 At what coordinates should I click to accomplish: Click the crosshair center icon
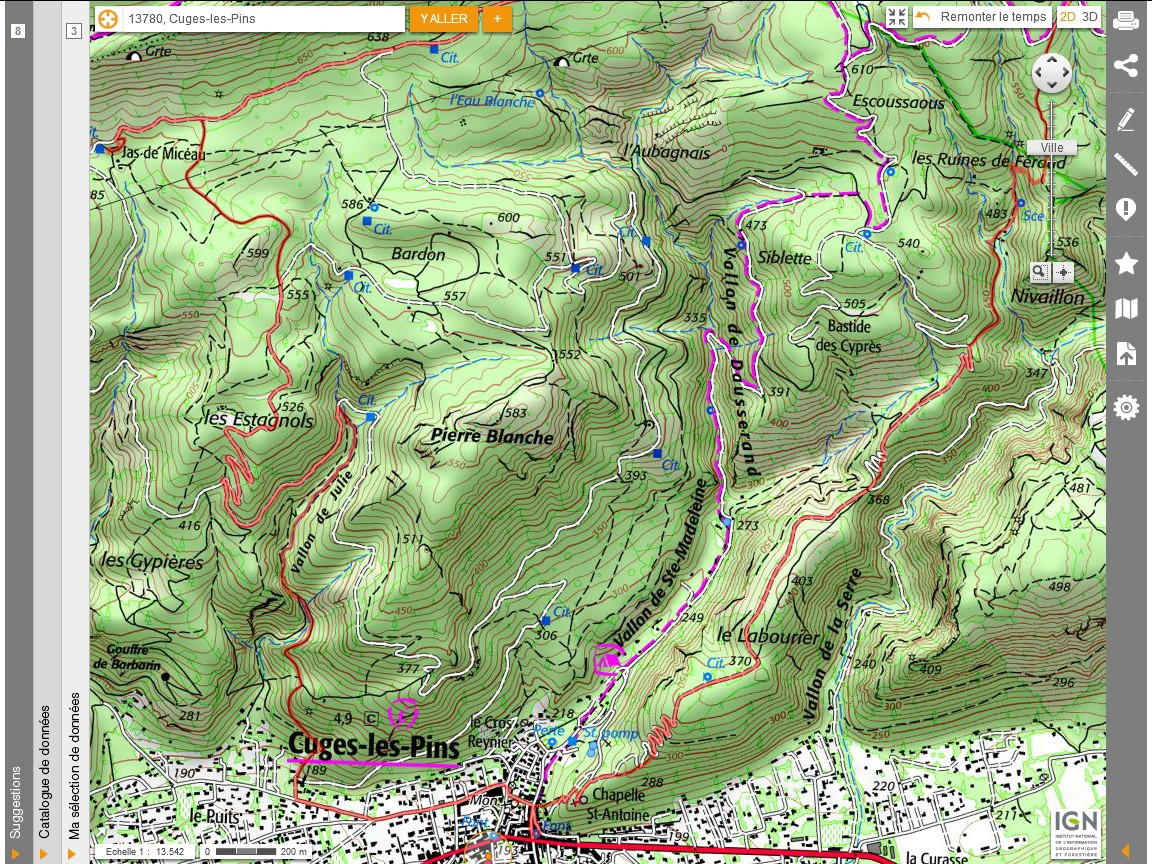(1063, 272)
